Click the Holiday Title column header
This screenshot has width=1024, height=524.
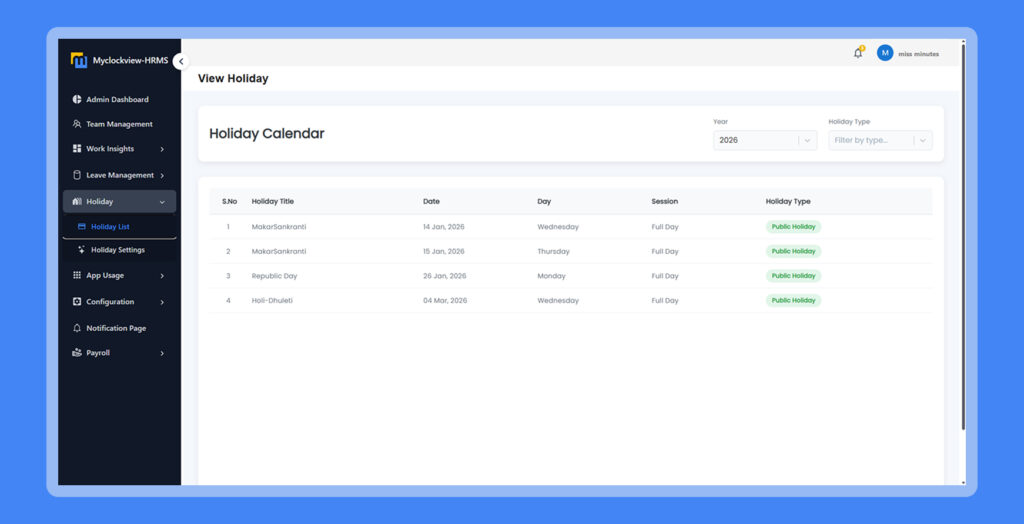(272, 201)
